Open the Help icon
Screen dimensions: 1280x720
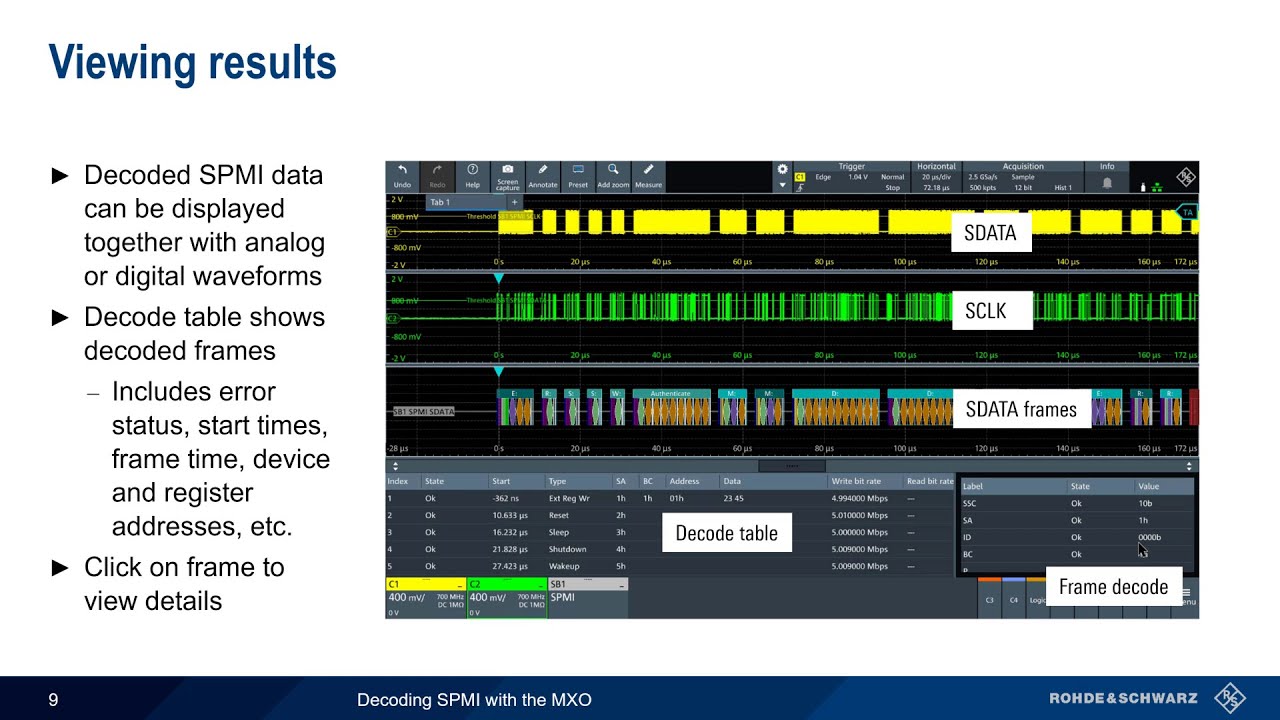(x=472, y=176)
